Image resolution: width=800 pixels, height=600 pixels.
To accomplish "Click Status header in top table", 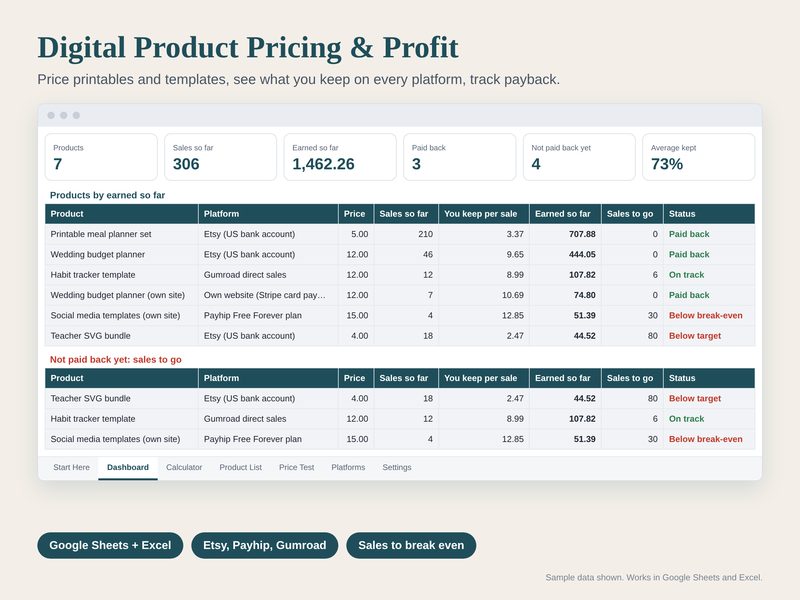I will 709,214.
